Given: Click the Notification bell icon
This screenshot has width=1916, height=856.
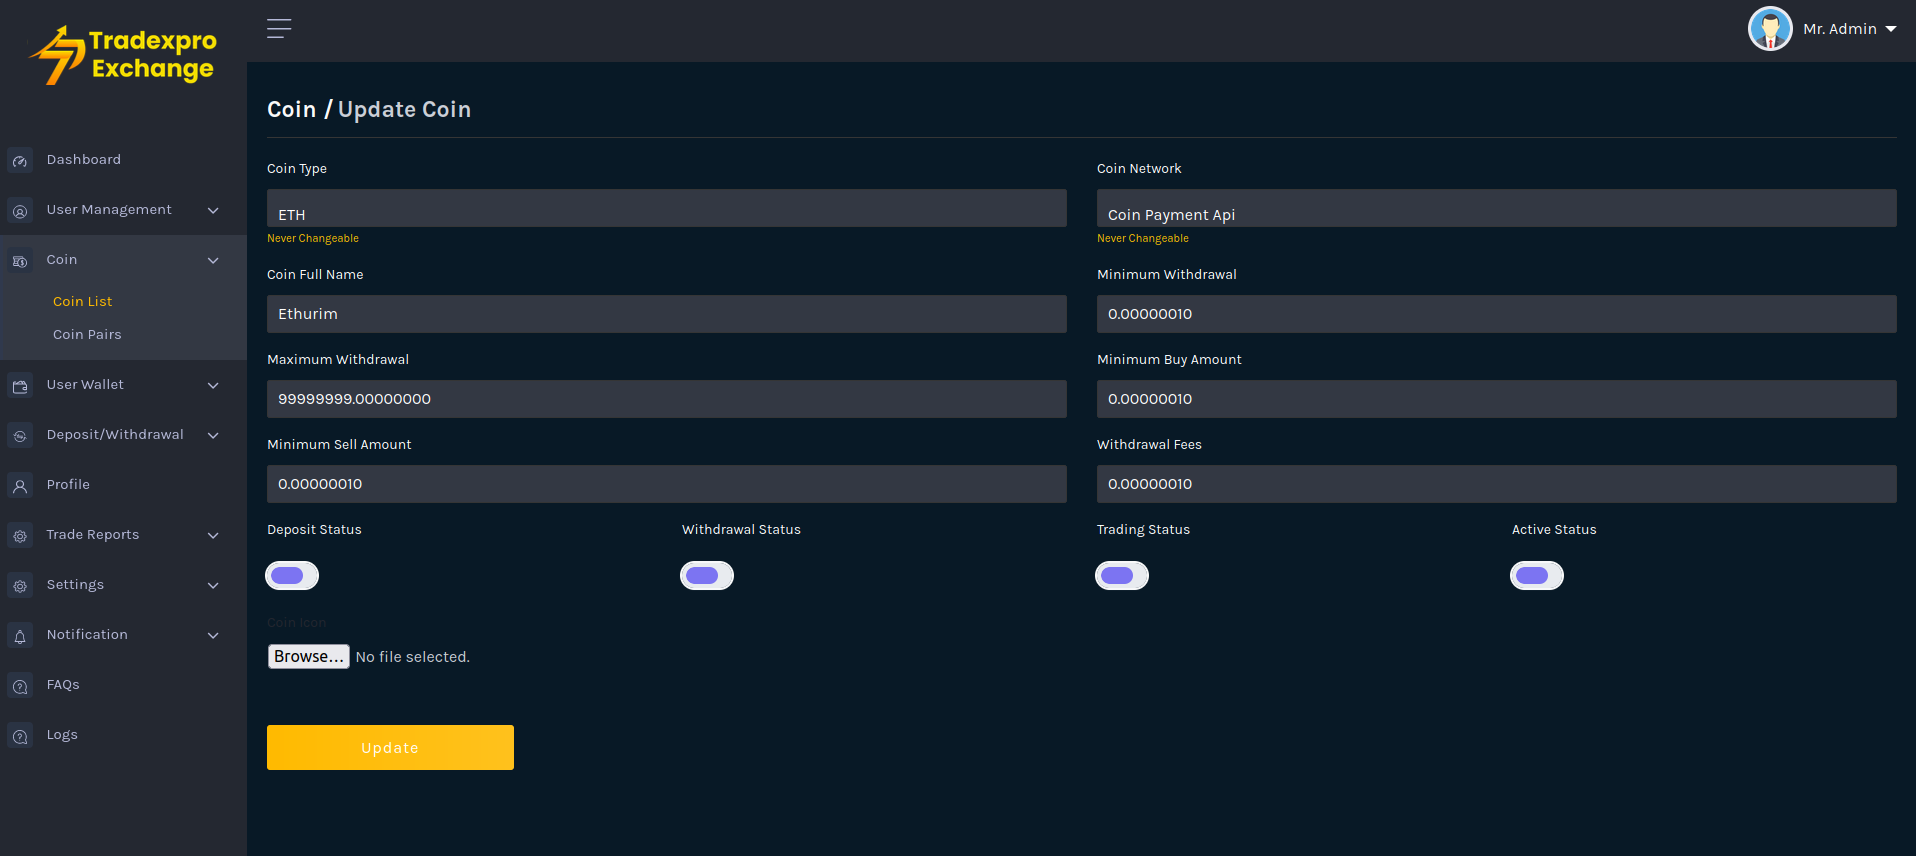Looking at the screenshot, I should (20, 636).
